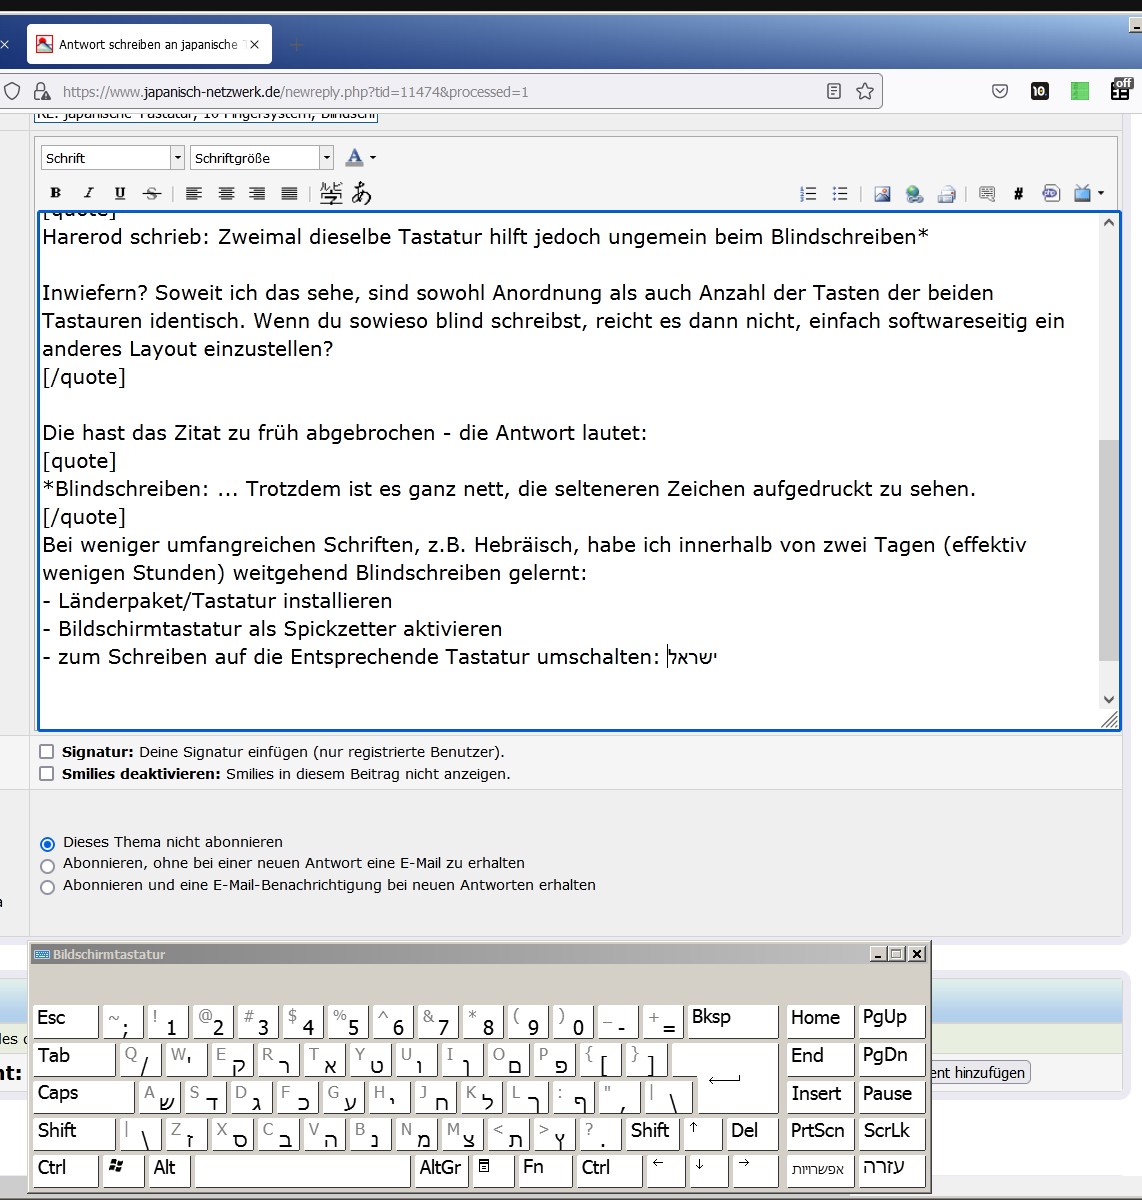Click the אפשרויות options key
Image resolution: width=1142 pixels, height=1200 pixels.
pos(820,1170)
